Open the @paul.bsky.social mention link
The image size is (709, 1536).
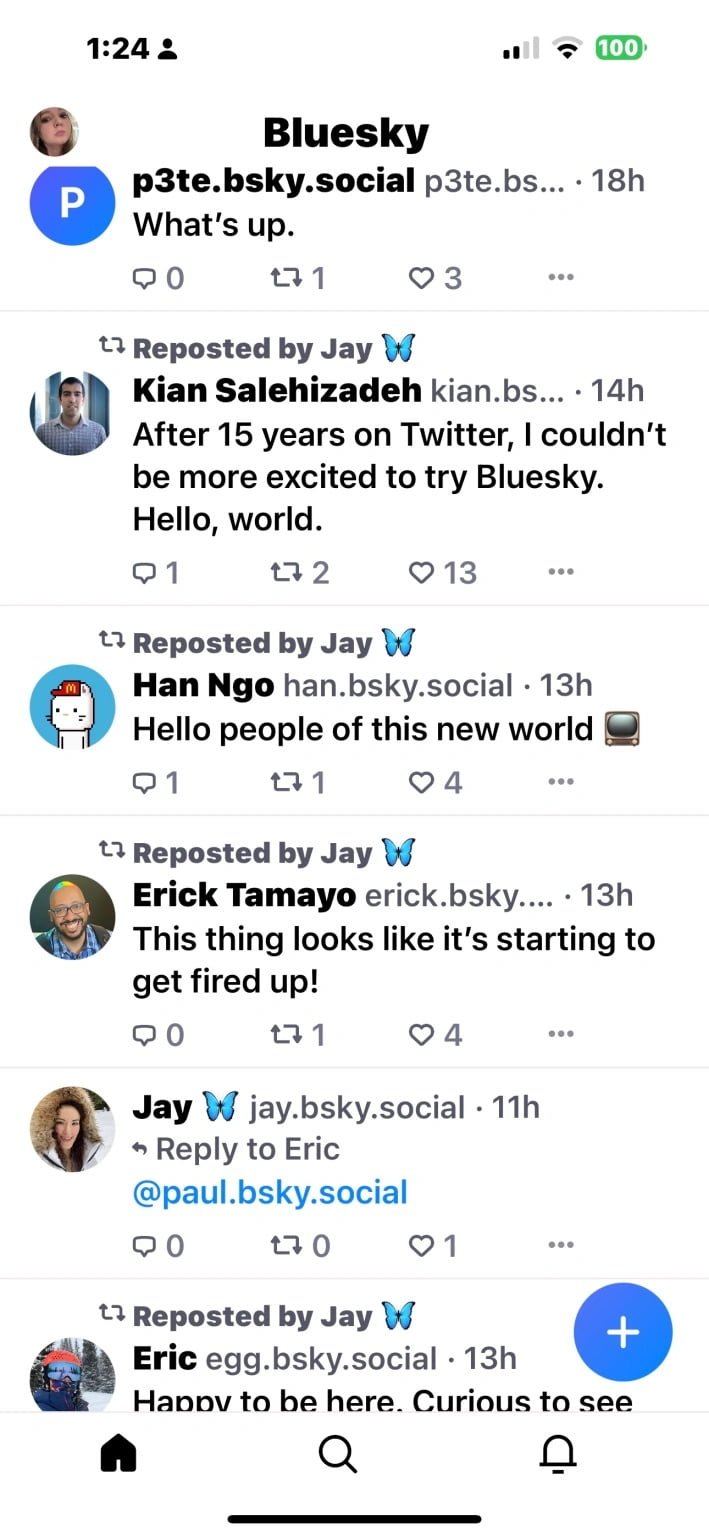pos(268,1191)
